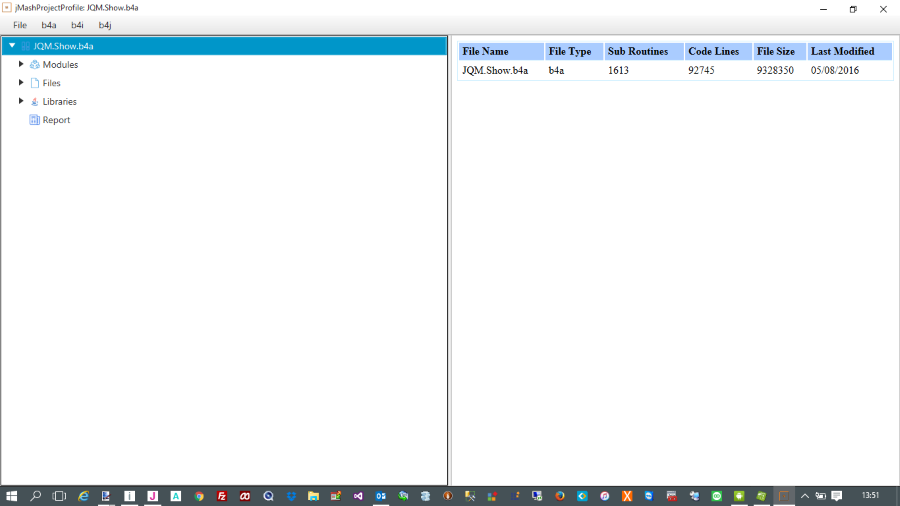Click the jMashProjectProfile title bar icon
This screenshot has height=506, width=900.
[7, 7]
